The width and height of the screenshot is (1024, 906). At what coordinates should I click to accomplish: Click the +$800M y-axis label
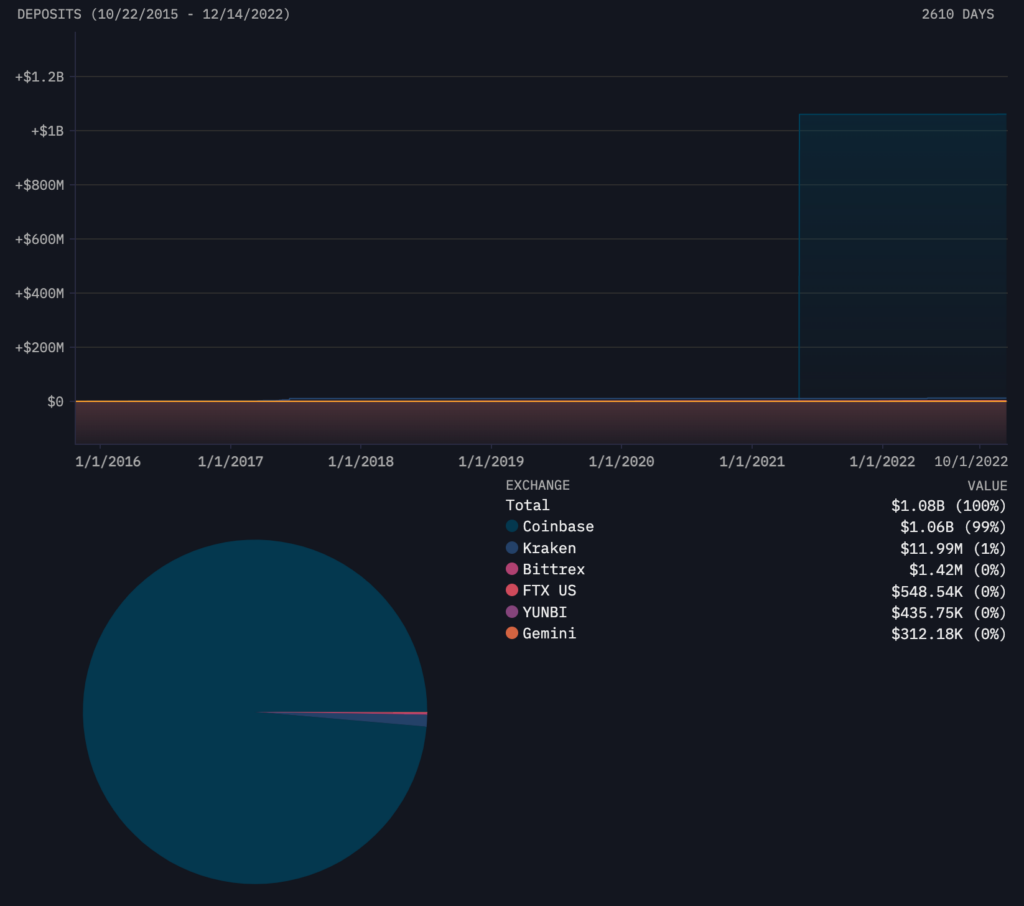pos(39,186)
